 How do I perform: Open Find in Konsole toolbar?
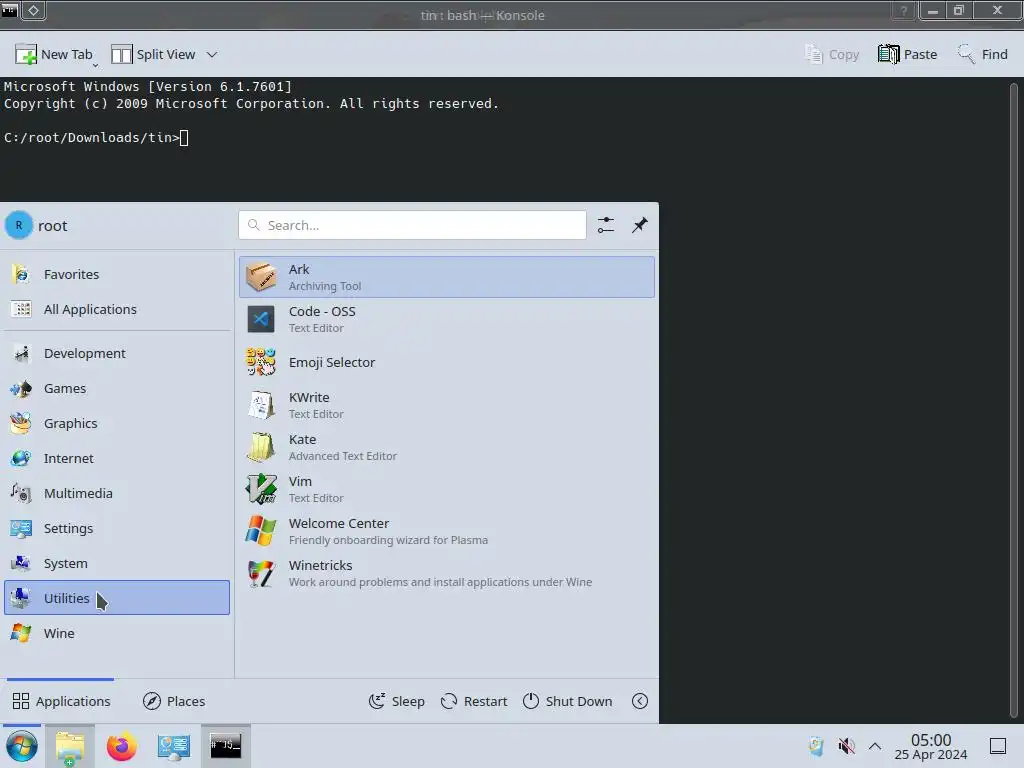point(982,54)
